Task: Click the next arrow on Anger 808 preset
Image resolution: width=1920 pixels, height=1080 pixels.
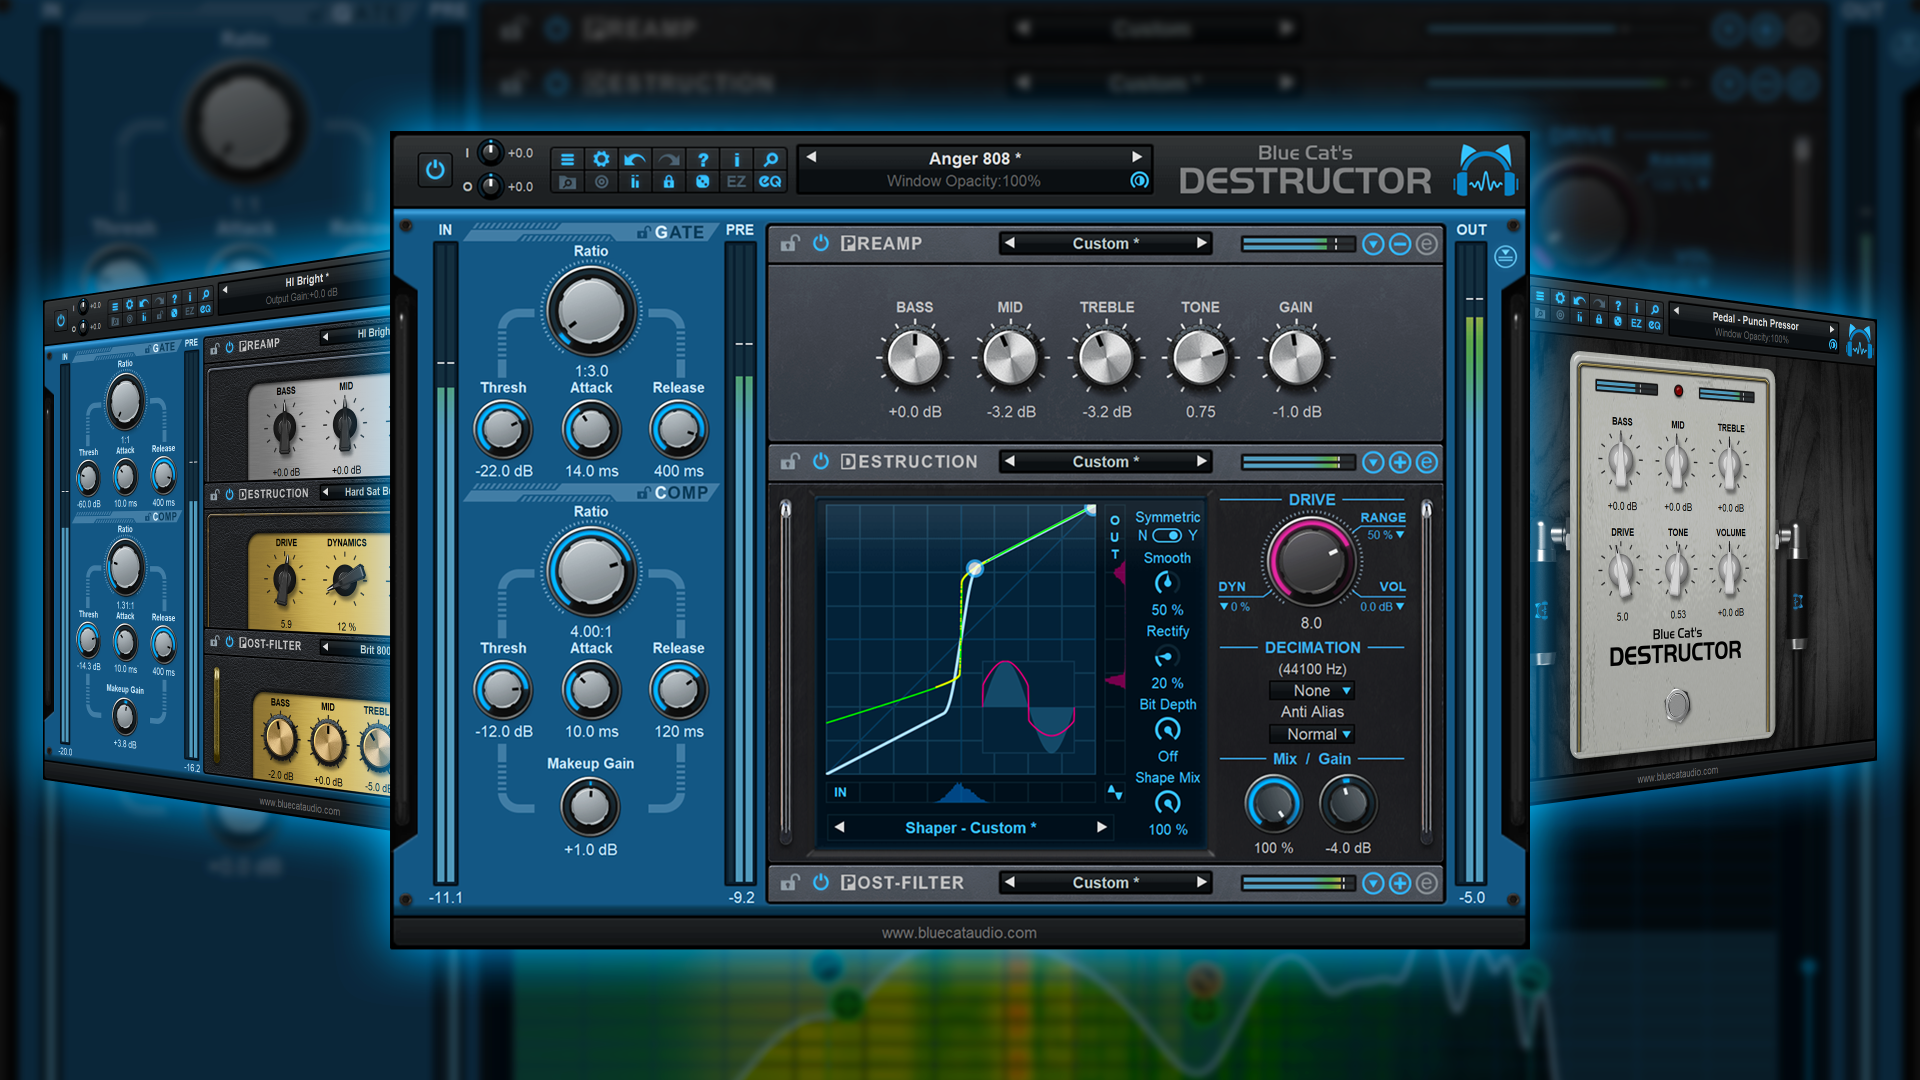Action: coord(1137,157)
